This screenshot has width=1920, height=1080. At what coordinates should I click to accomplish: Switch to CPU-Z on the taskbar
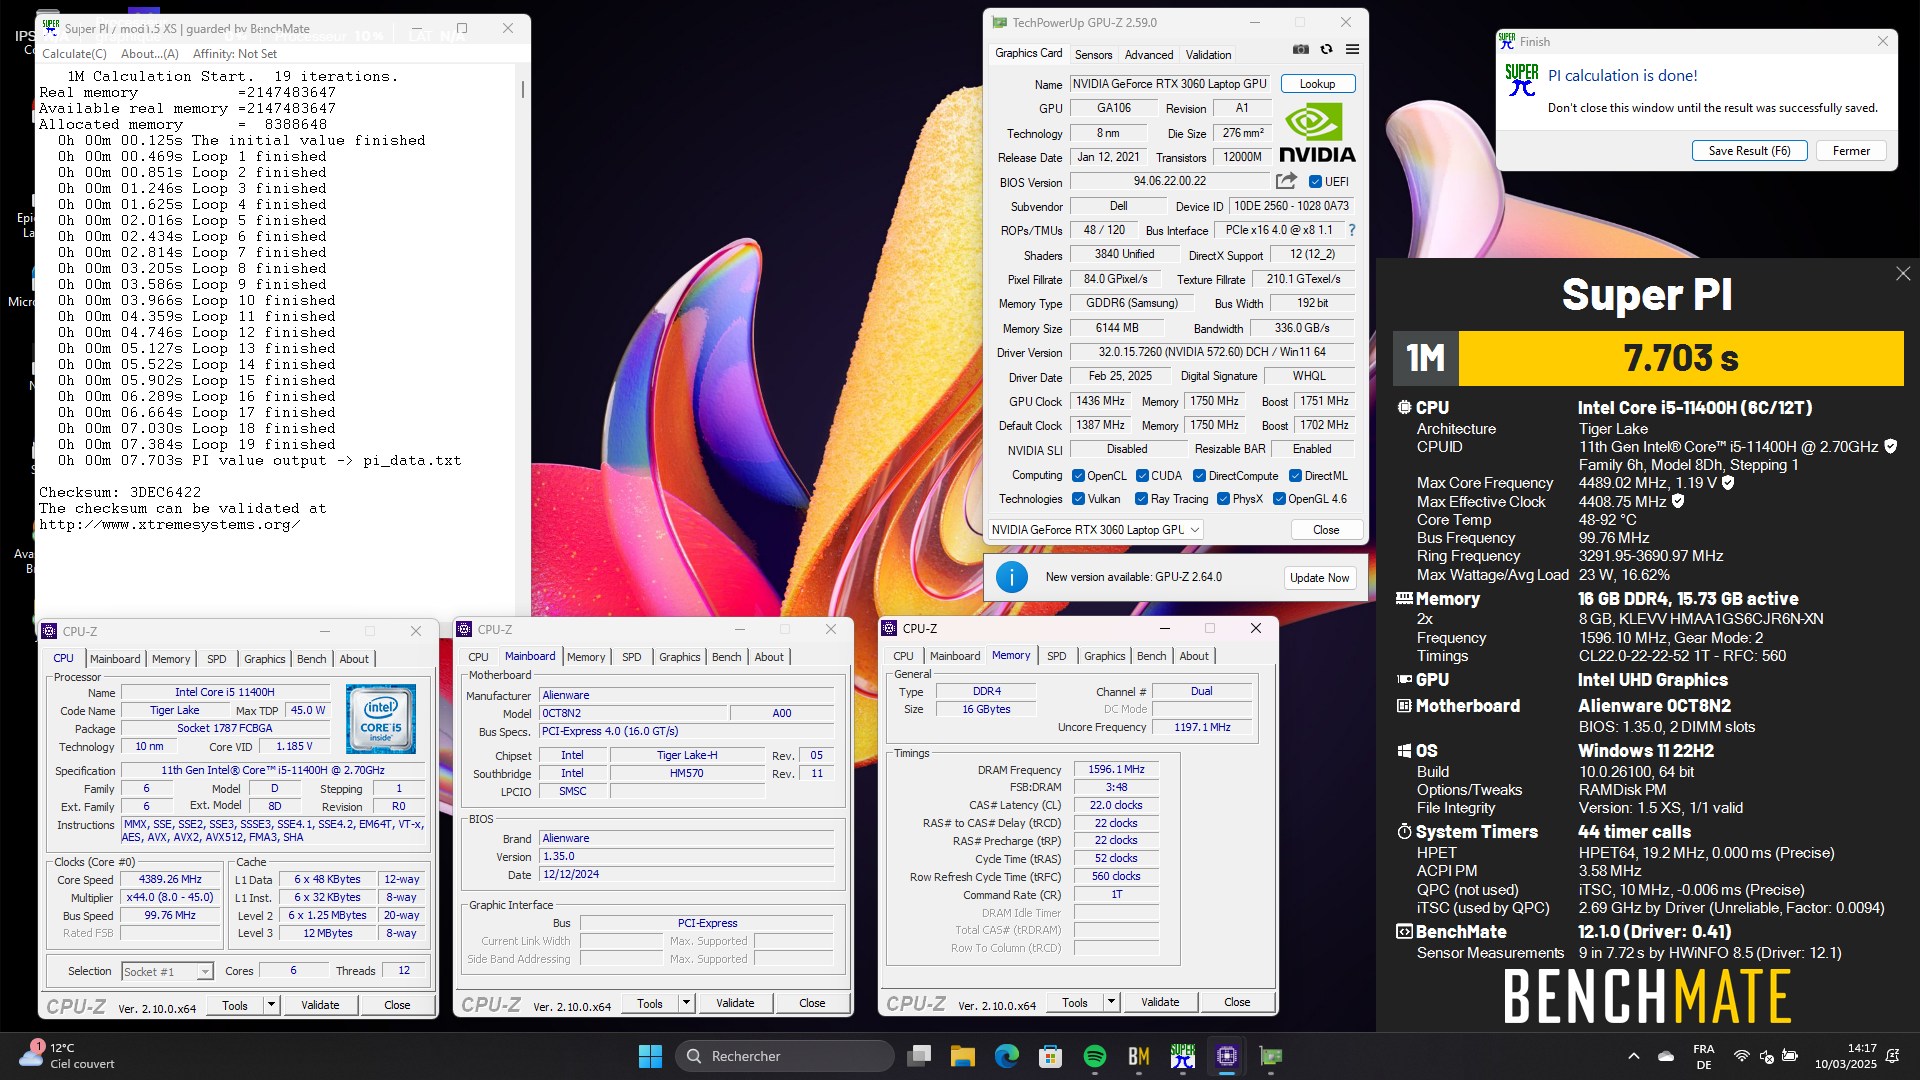1227,1056
